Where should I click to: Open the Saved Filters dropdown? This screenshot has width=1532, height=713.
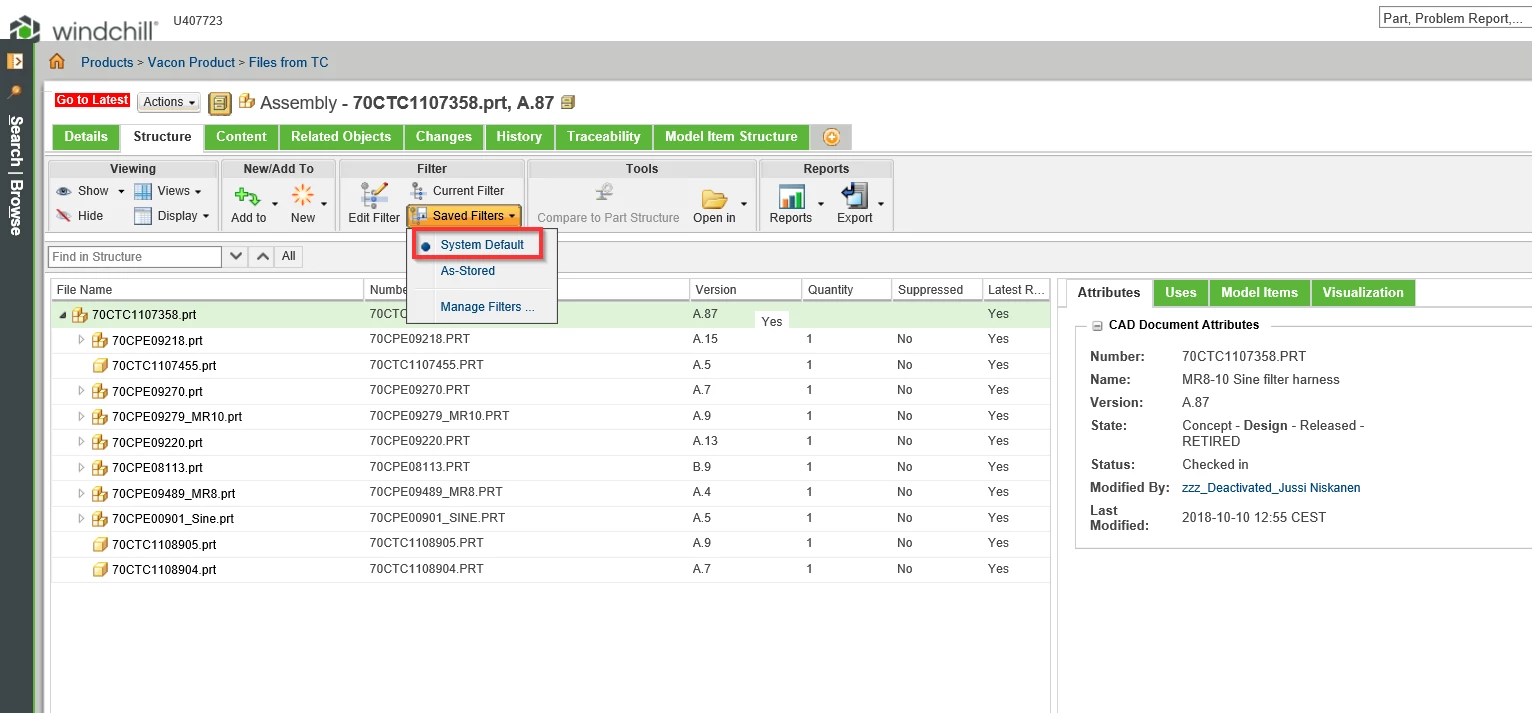pyautogui.click(x=464, y=216)
